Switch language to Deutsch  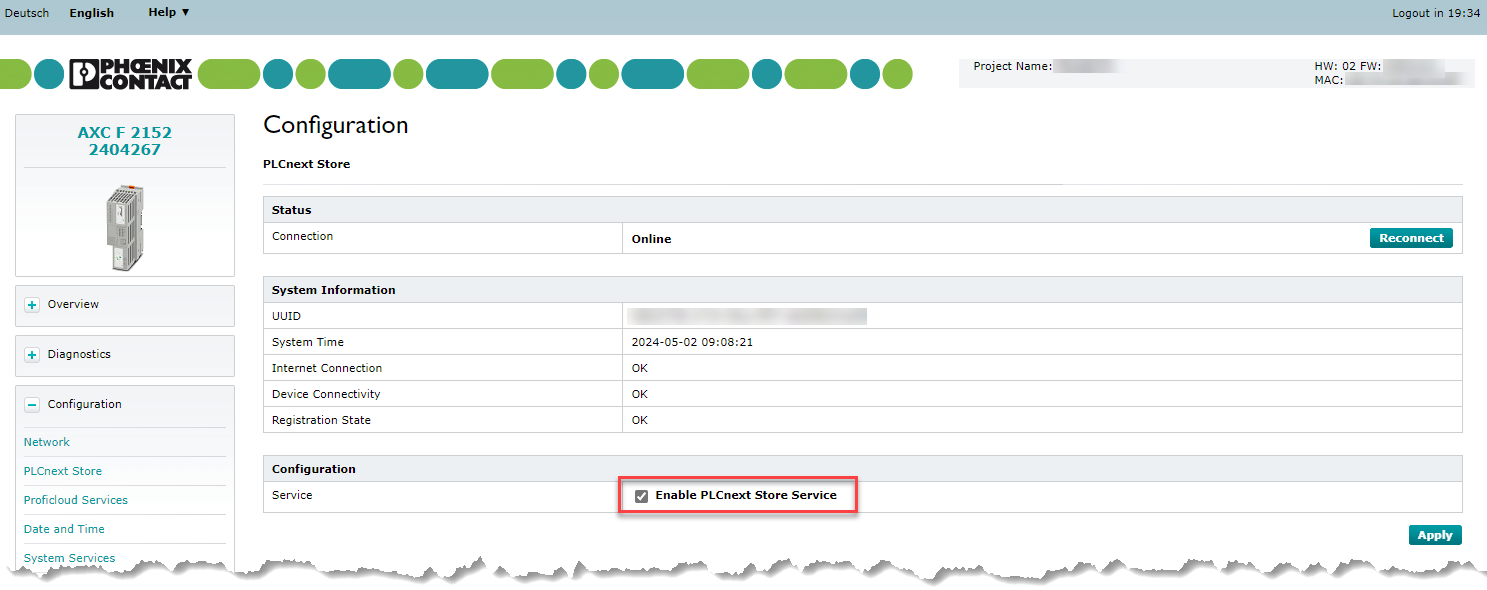tap(27, 13)
